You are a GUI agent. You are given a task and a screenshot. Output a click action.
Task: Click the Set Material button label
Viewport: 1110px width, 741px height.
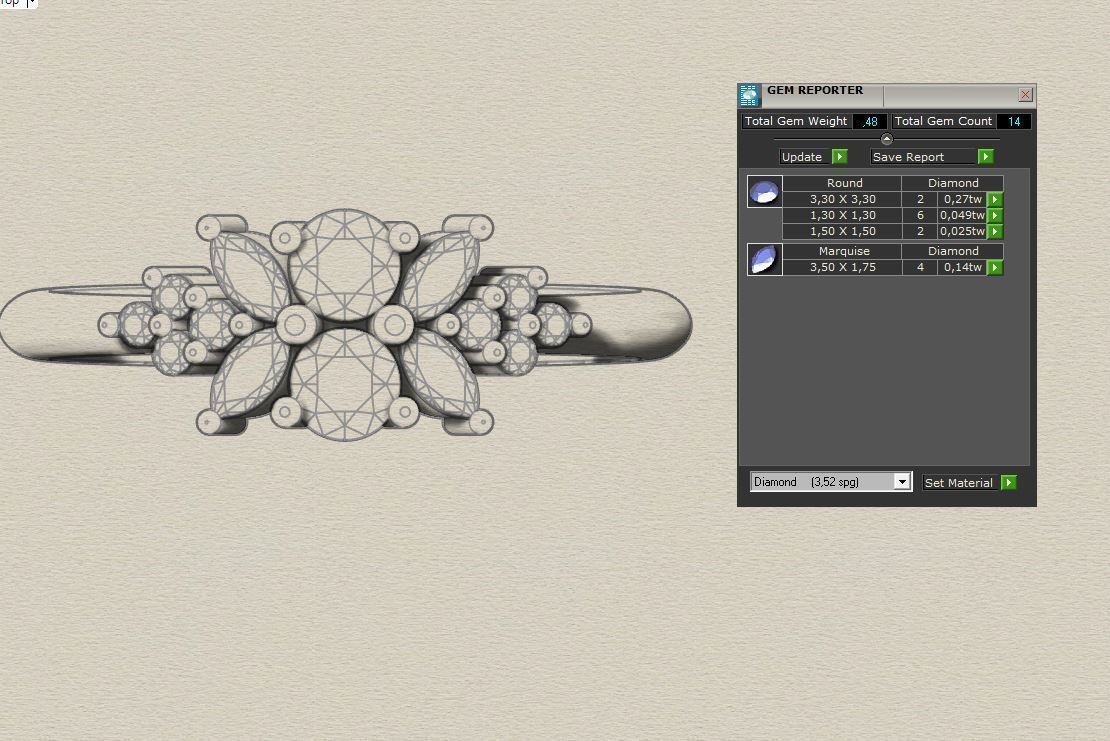click(x=959, y=483)
